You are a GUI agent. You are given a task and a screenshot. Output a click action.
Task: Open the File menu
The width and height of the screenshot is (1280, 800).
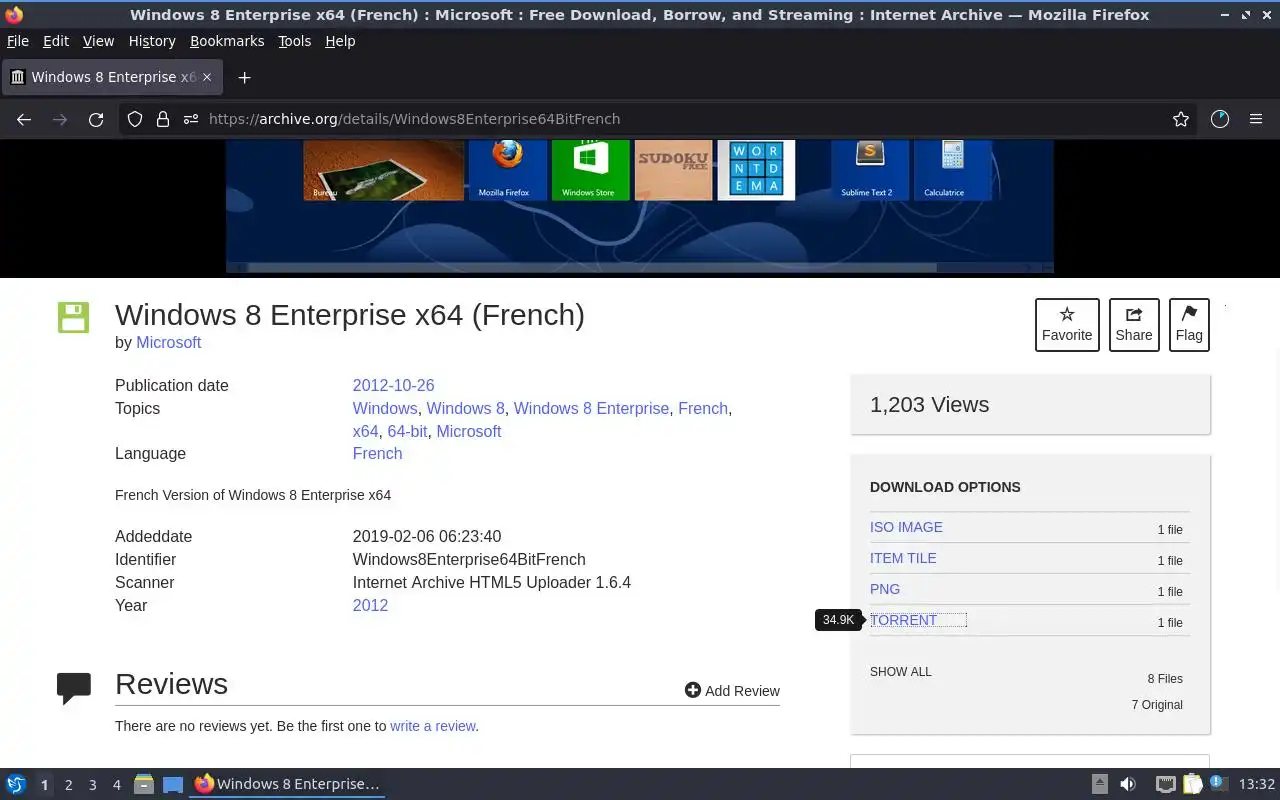point(18,41)
